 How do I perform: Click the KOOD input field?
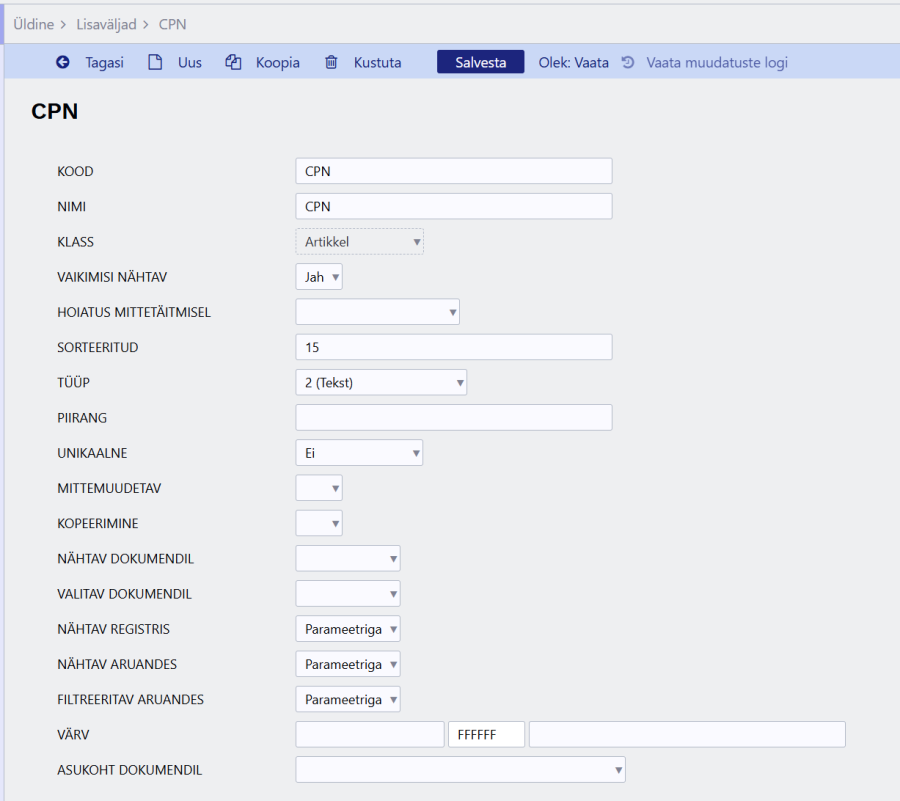click(x=454, y=171)
